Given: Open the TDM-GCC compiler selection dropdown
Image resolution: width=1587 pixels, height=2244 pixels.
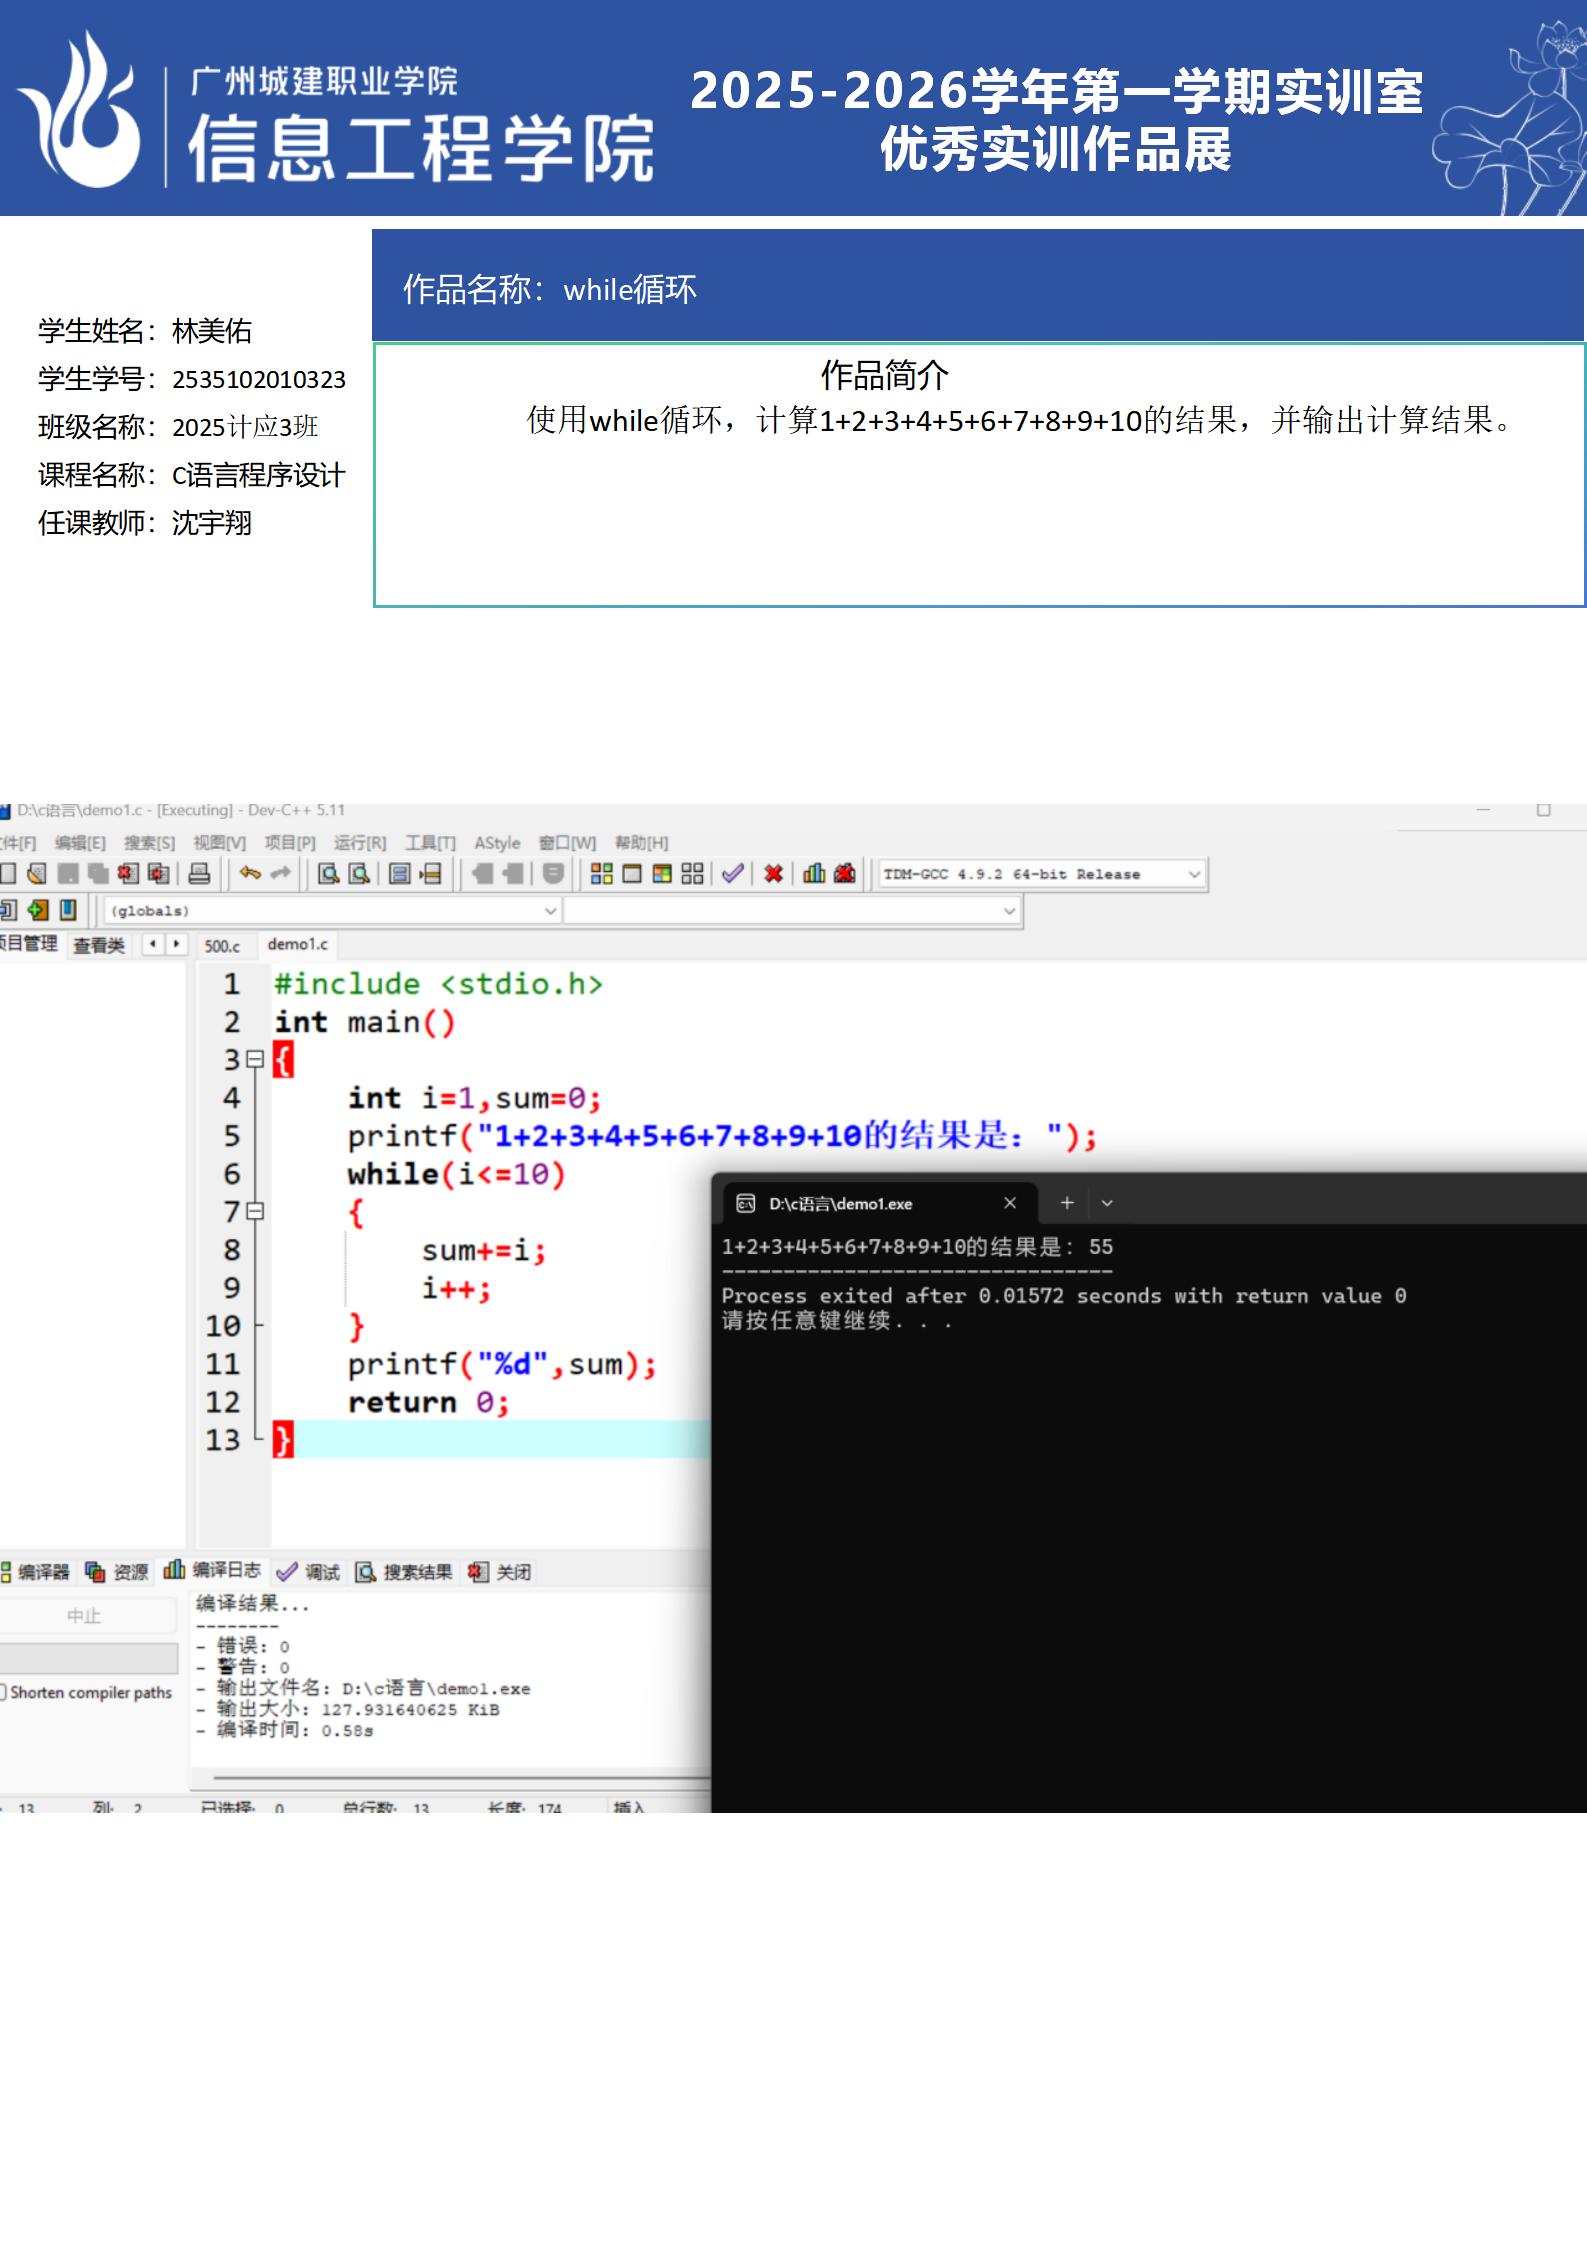Looking at the screenshot, I should coord(1194,875).
